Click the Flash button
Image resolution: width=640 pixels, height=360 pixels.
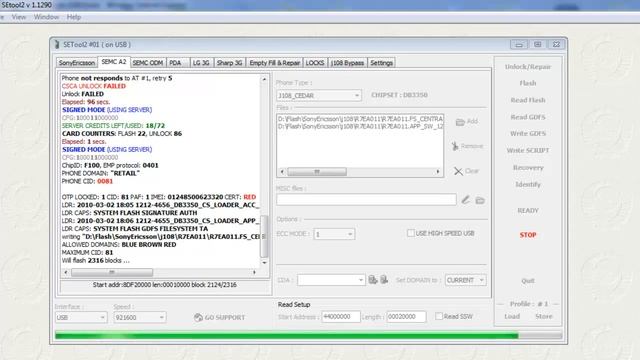pyautogui.click(x=528, y=83)
